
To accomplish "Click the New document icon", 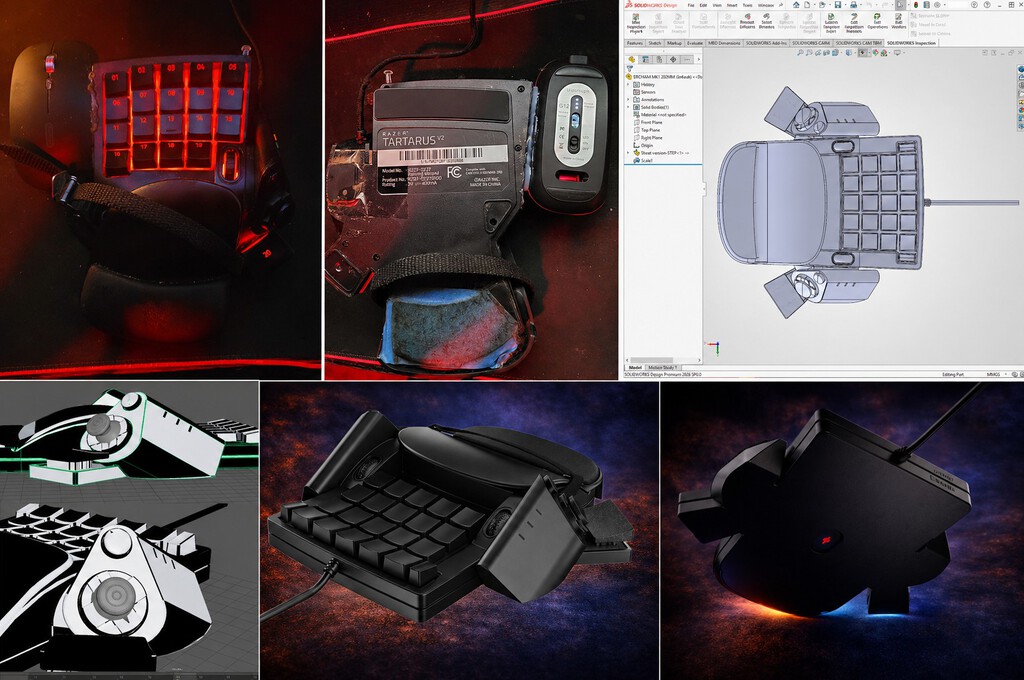I will [807, 5].
